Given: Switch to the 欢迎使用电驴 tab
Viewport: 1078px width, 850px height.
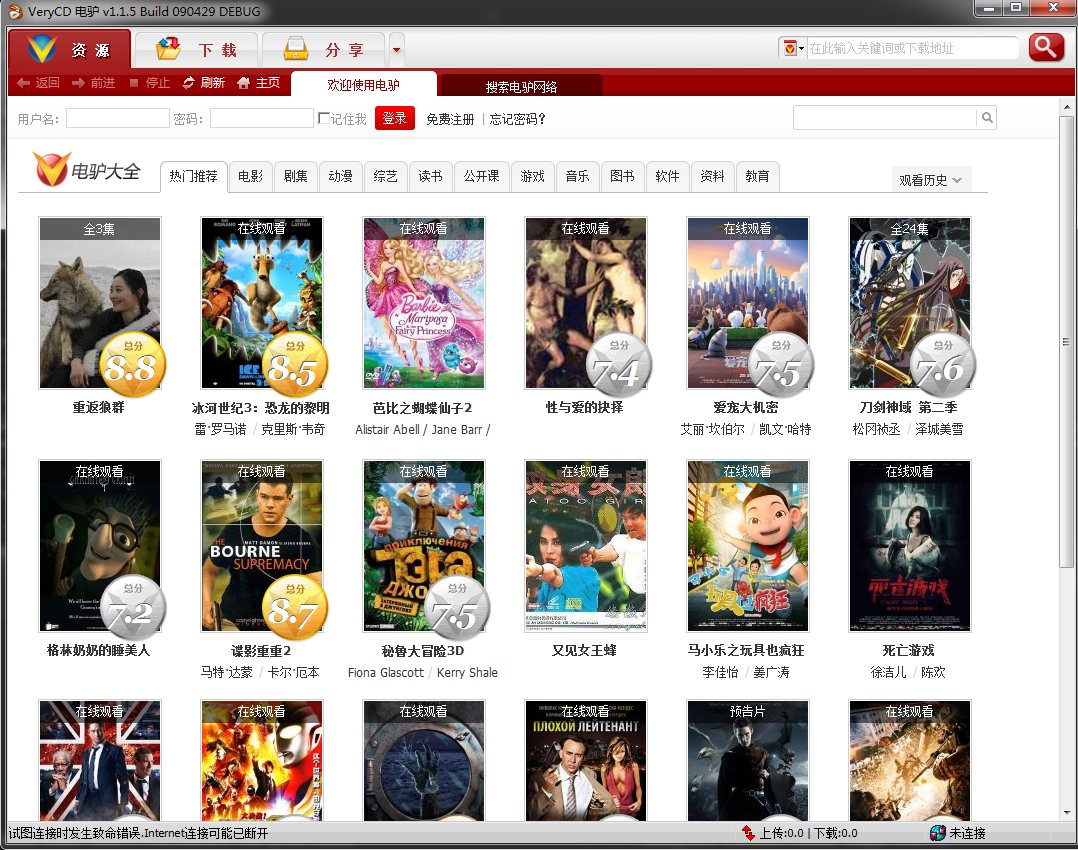Looking at the screenshot, I should point(364,85).
